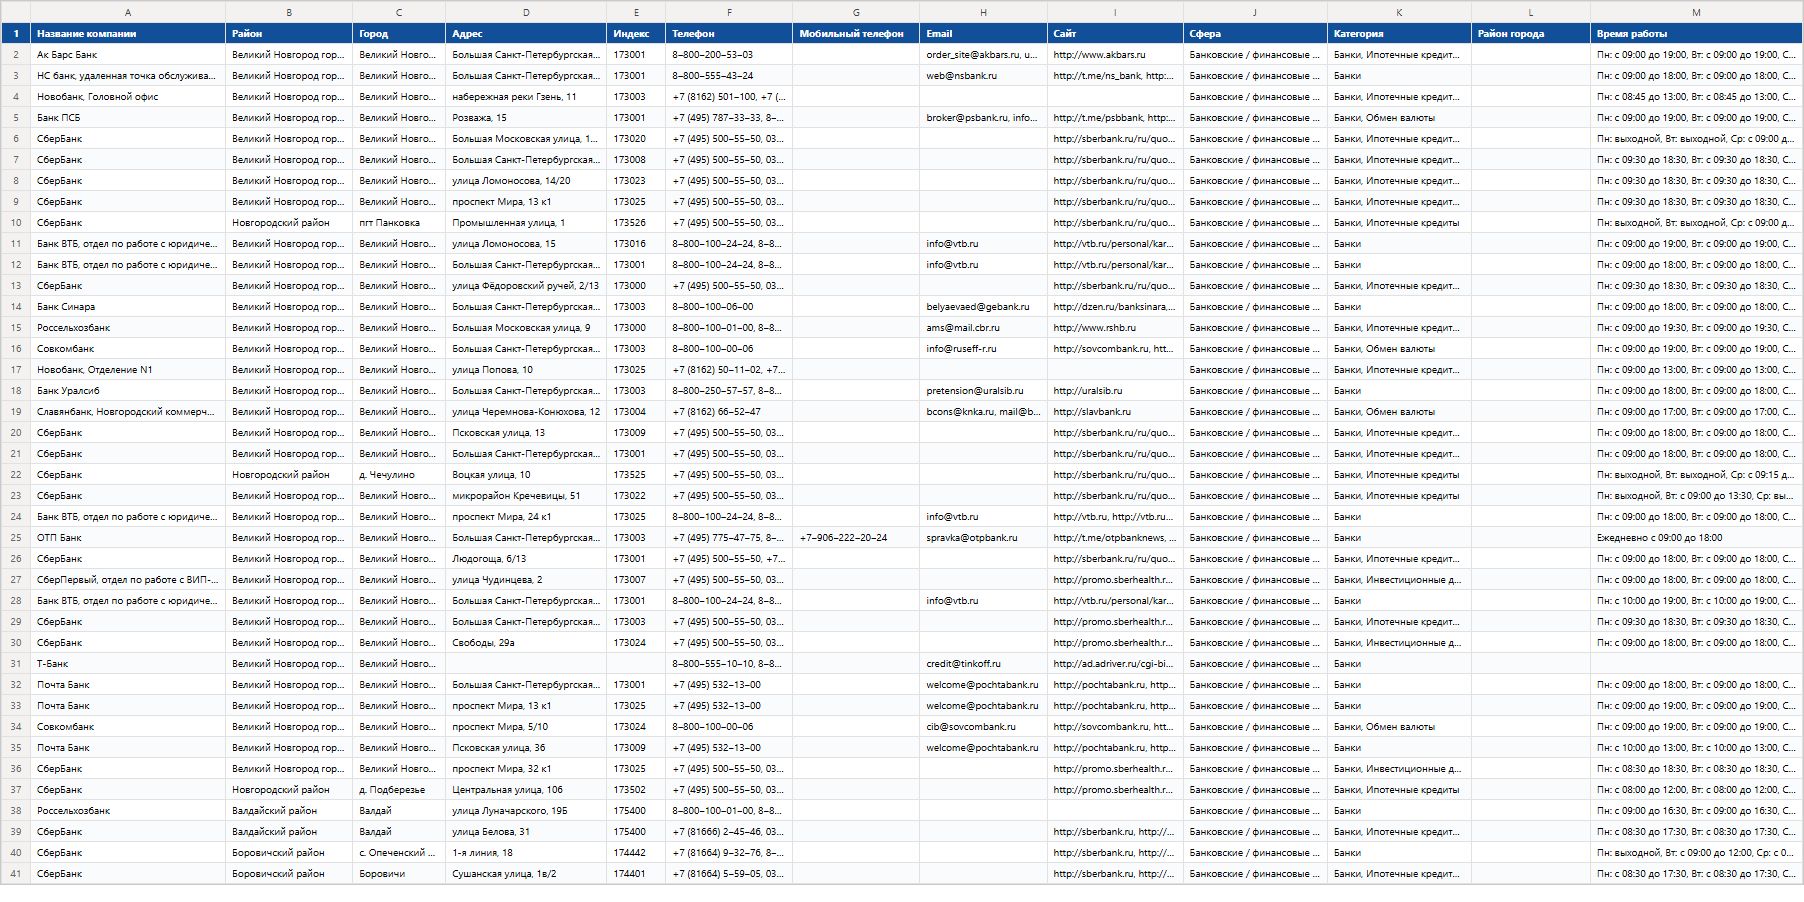Viewport: 1804px width, 902px height.
Task: Click the 'Время работы' header cell
Action: click(1696, 33)
